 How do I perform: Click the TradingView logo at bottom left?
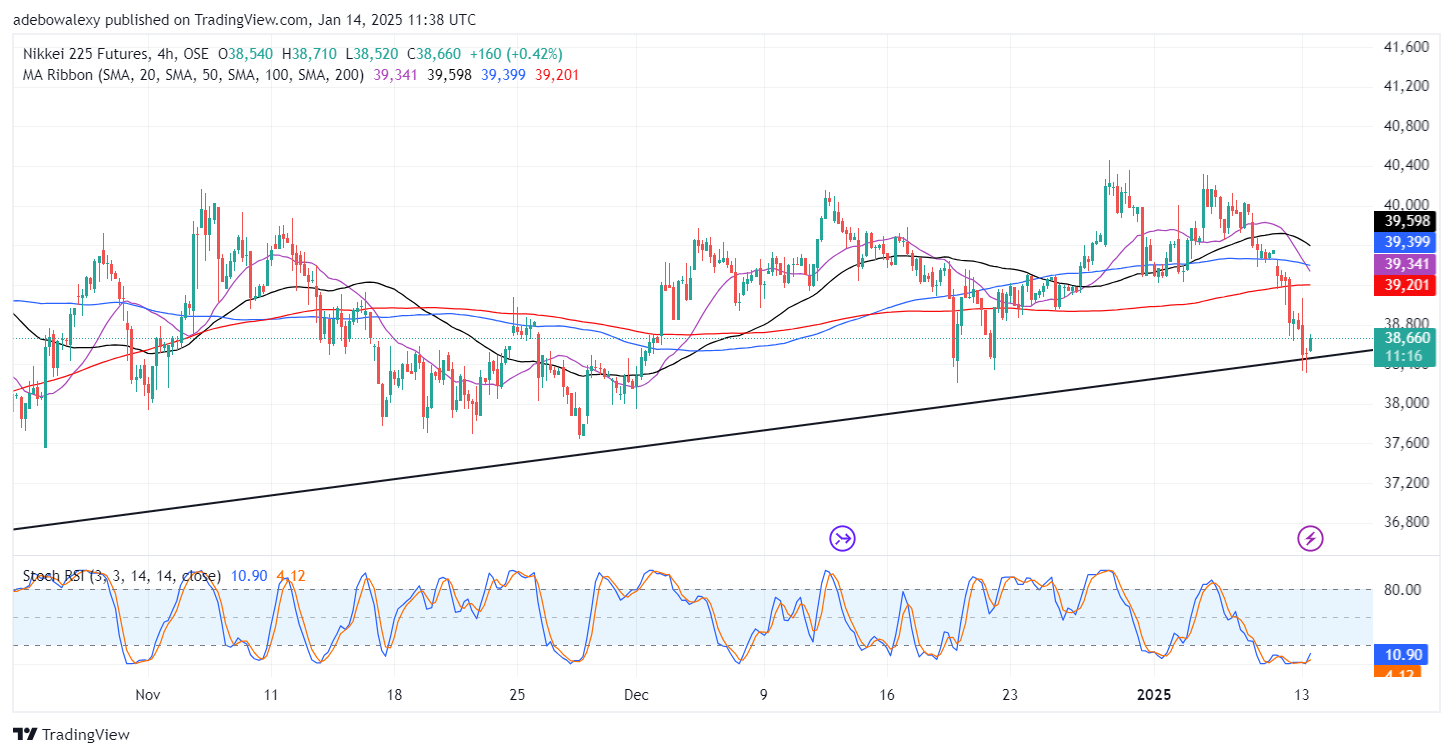point(72,734)
